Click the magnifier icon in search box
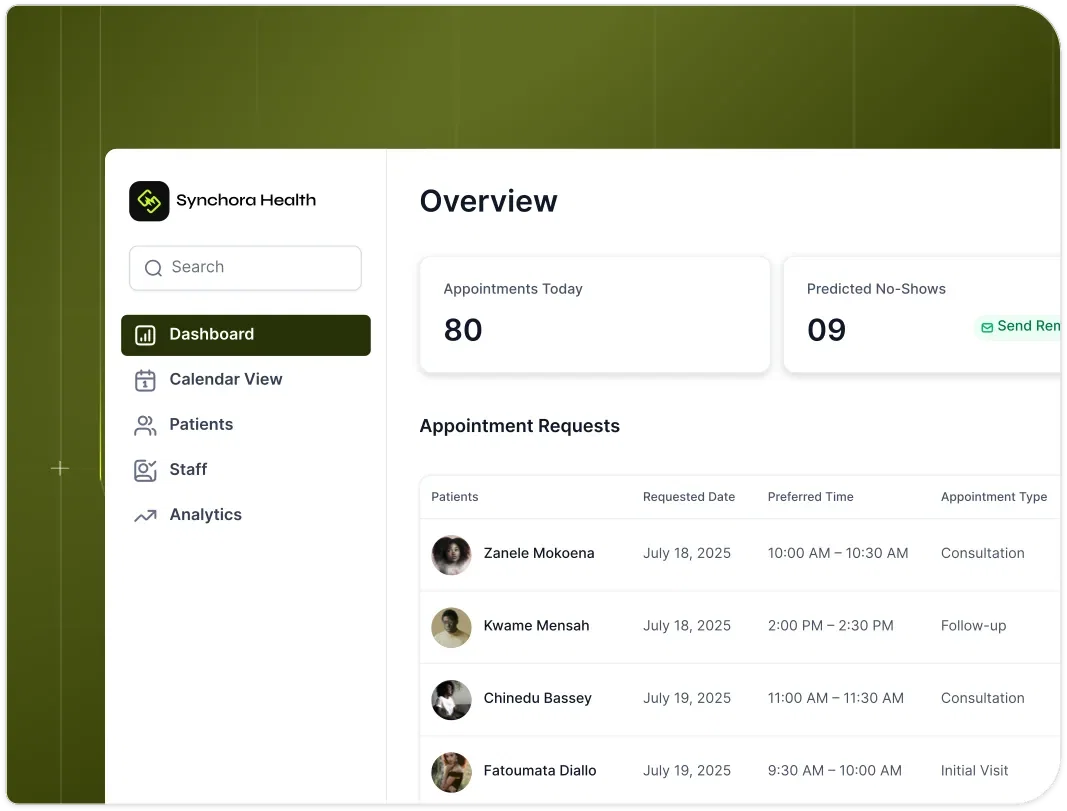The height and width of the screenshot is (811, 1067). coord(153,268)
